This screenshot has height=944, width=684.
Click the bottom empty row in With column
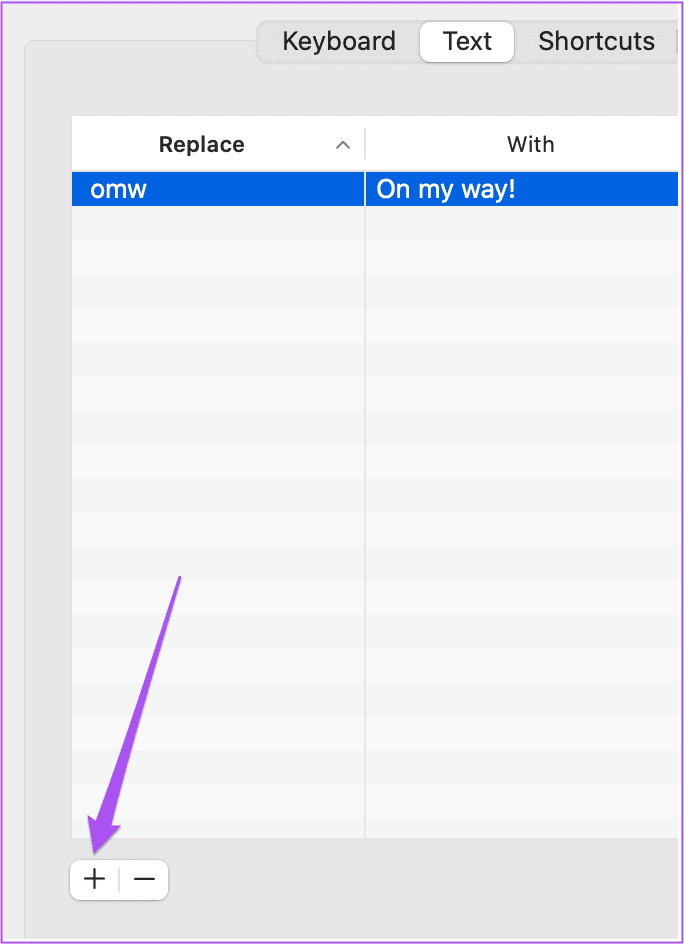coord(521,822)
